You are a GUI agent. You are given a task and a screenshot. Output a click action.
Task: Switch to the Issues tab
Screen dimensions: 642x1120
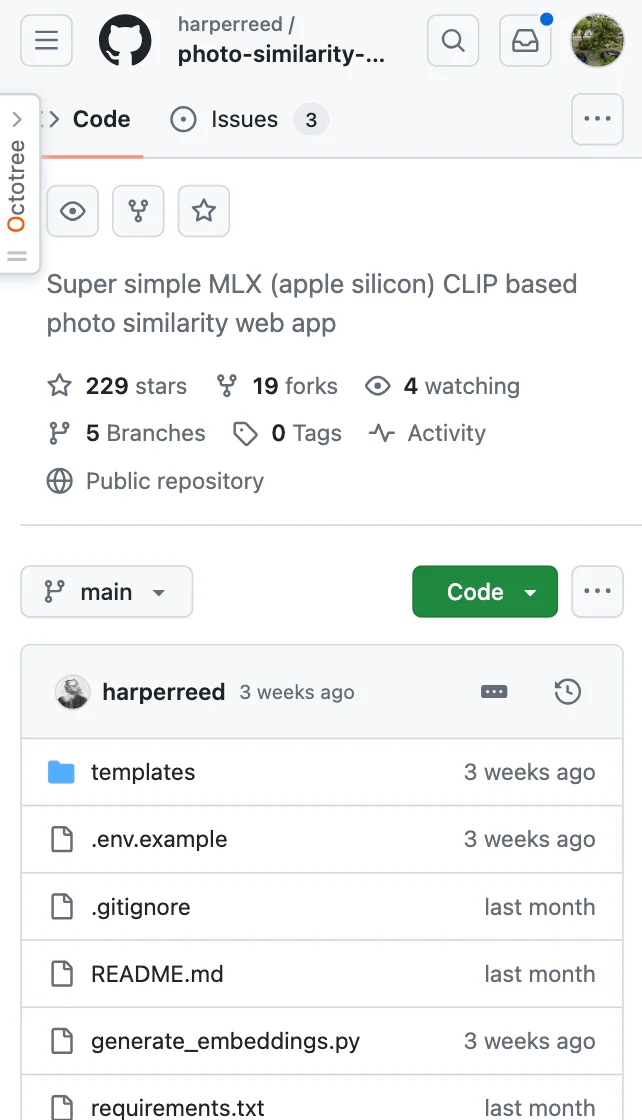coord(244,120)
